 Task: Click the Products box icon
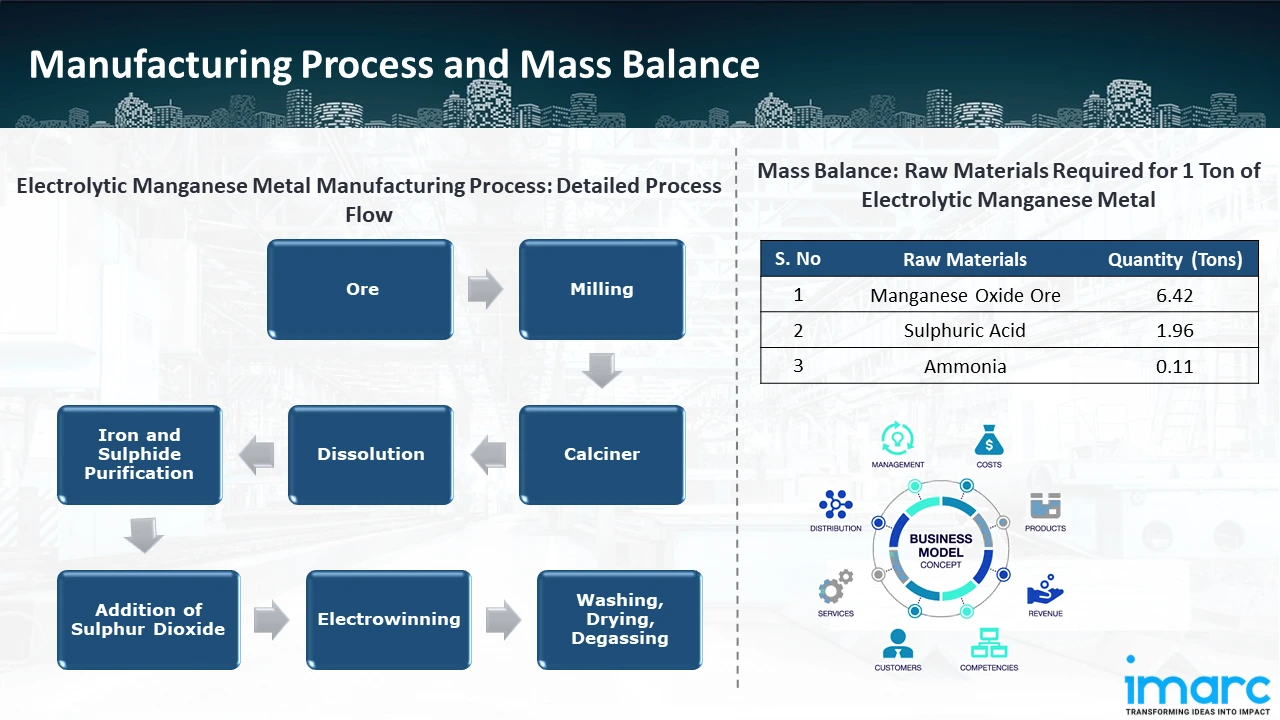click(x=1045, y=505)
